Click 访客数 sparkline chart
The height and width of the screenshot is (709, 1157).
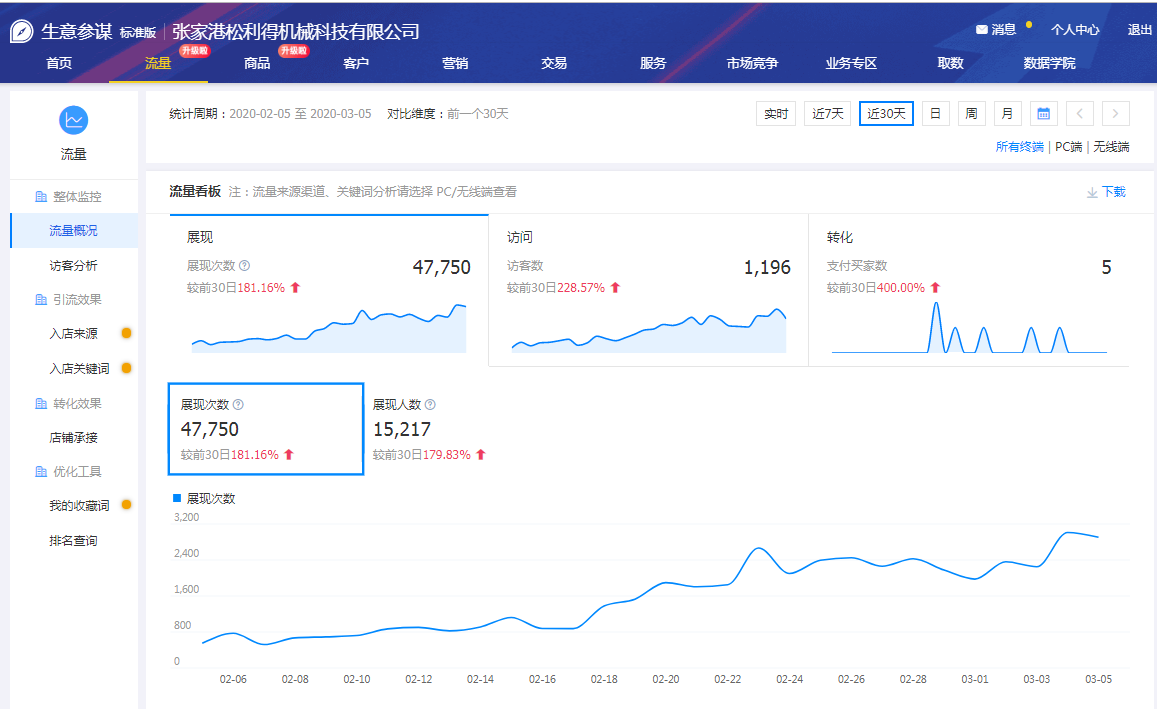tap(649, 331)
